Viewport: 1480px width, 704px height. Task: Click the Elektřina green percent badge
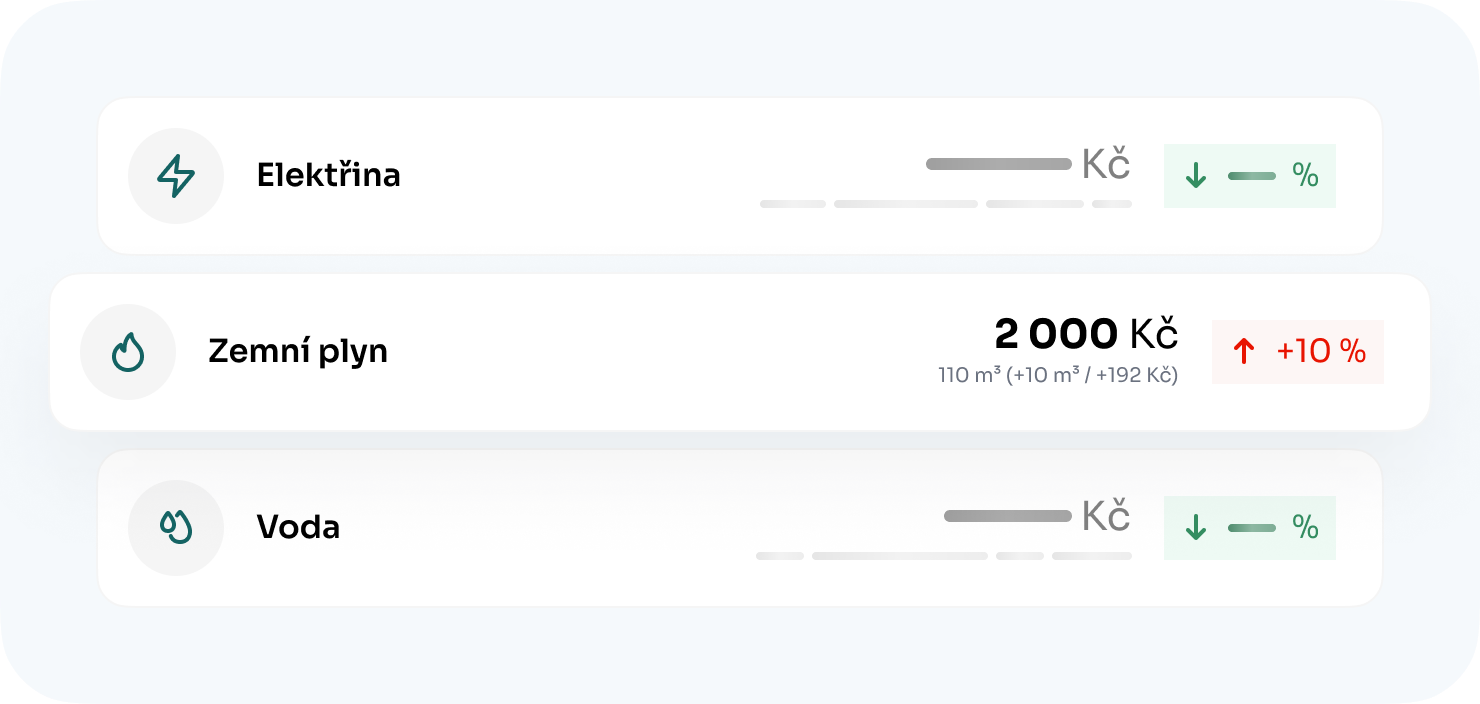pyautogui.click(x=1250, y=176)
